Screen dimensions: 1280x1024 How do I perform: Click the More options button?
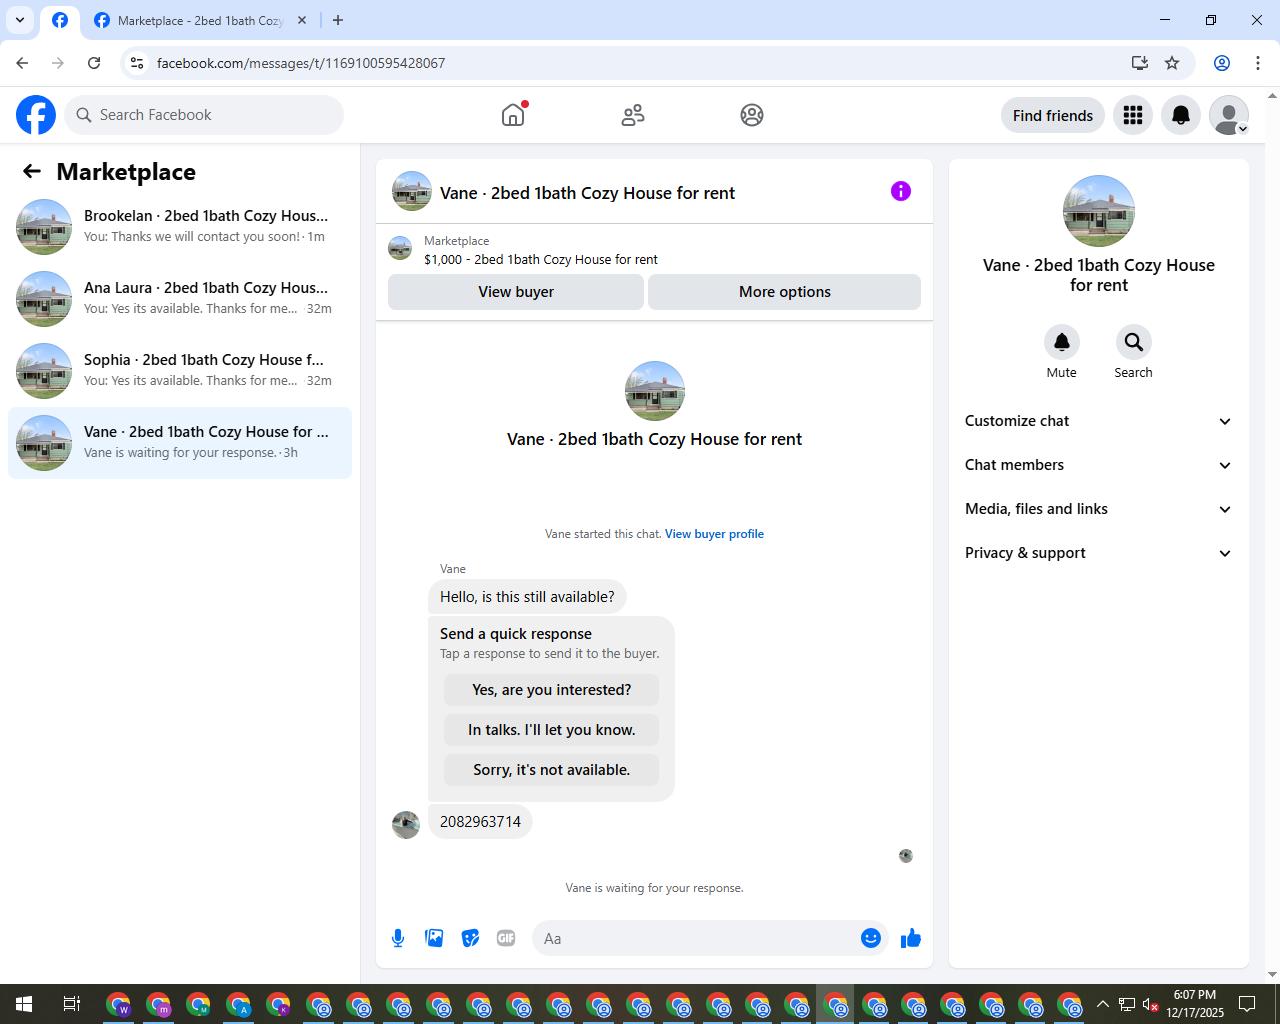785,292
